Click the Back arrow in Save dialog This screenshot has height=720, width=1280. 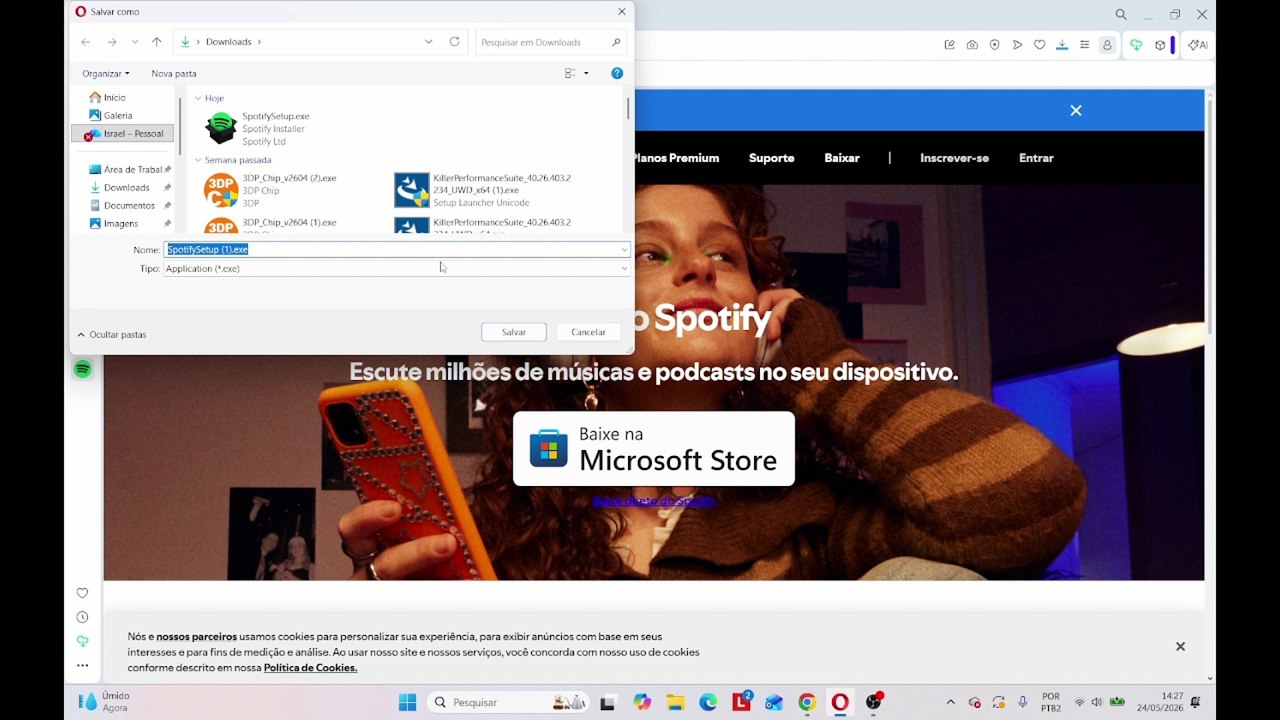point(85,42)
